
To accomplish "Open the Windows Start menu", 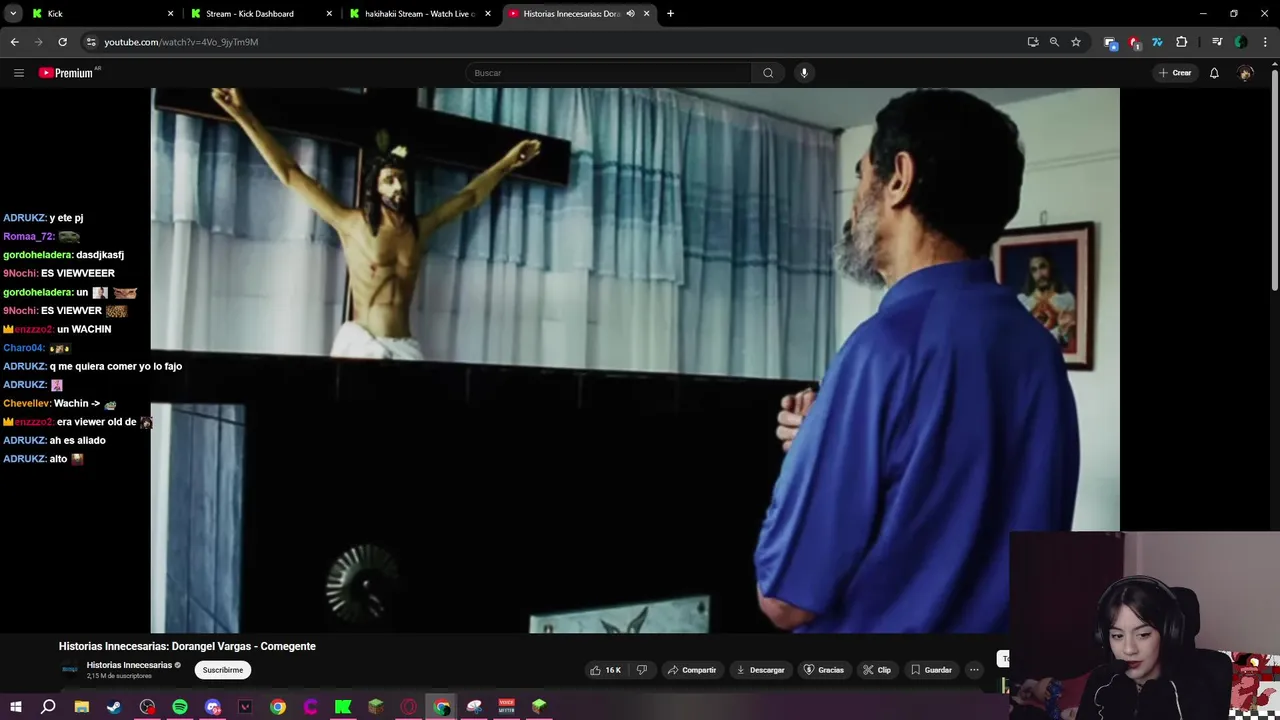I will (x=16, y=707).
